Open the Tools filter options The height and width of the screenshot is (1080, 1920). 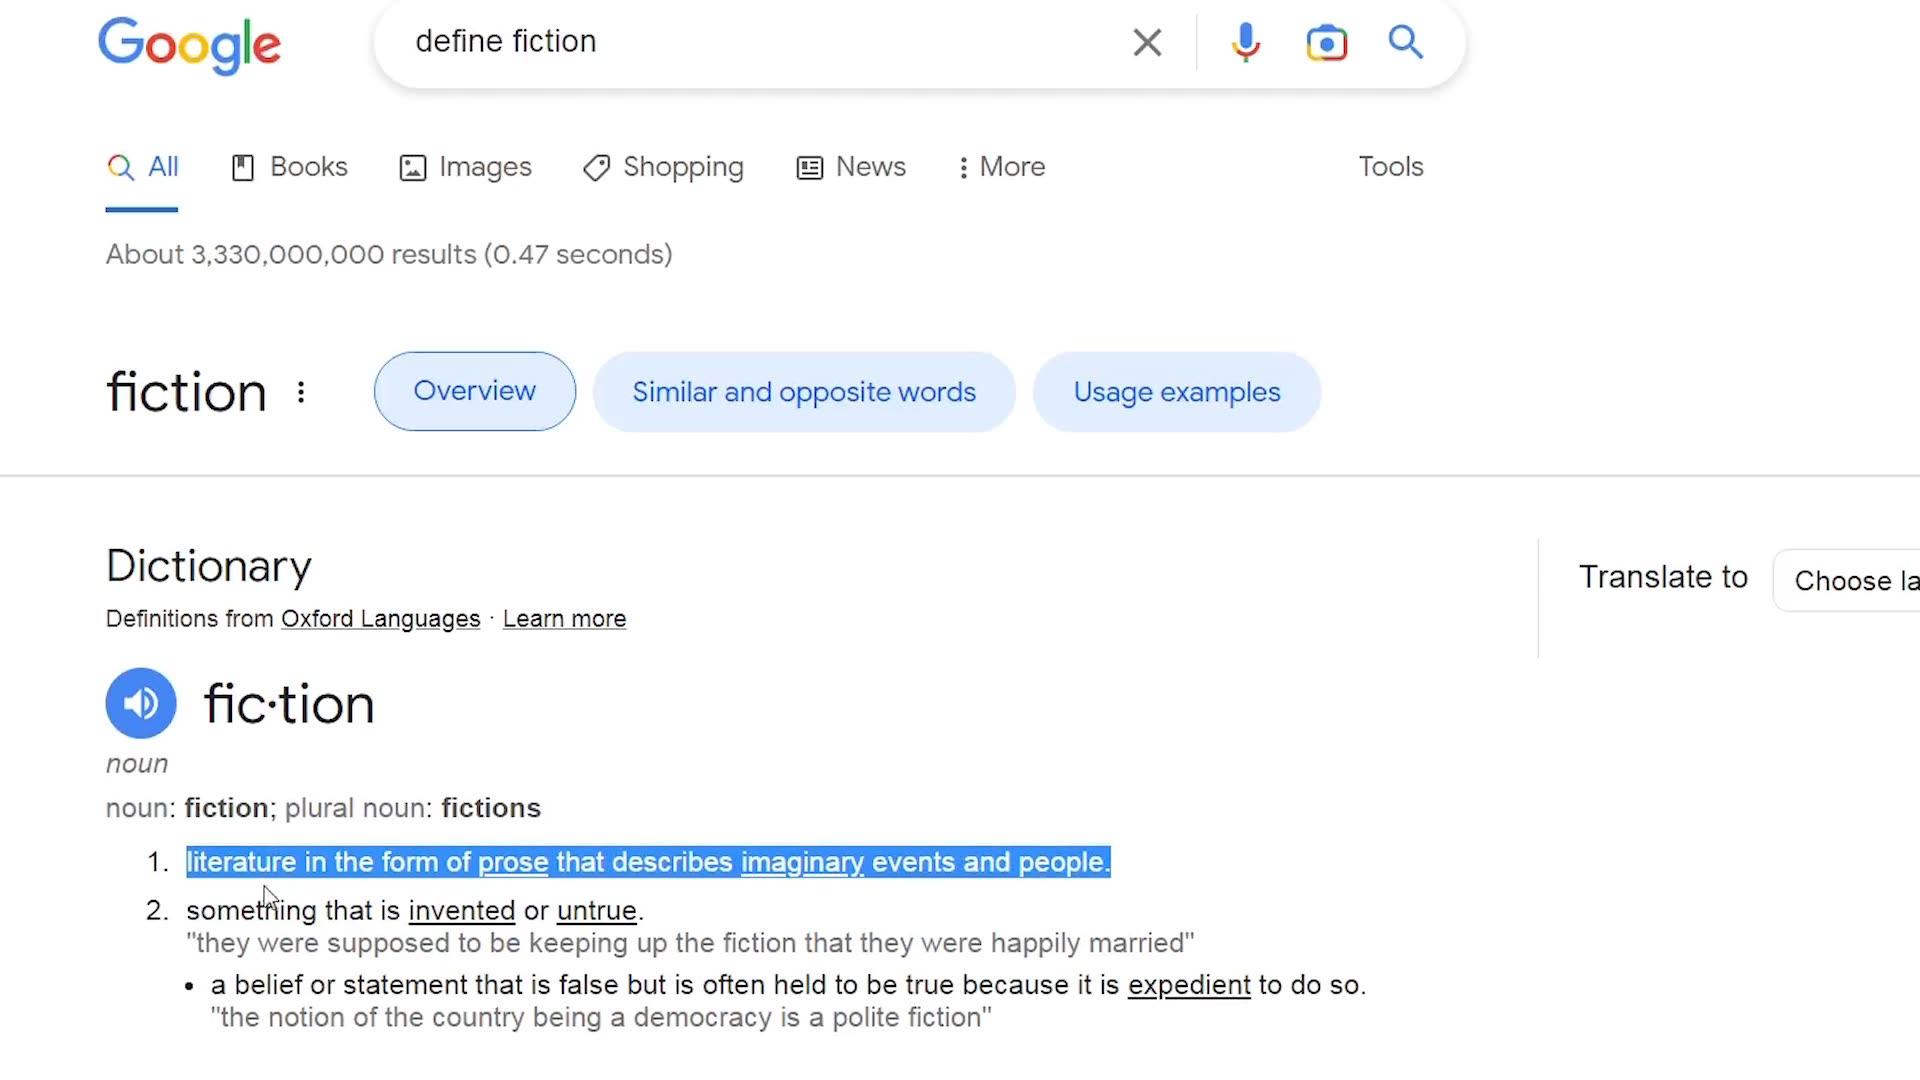coord(1390,167)
